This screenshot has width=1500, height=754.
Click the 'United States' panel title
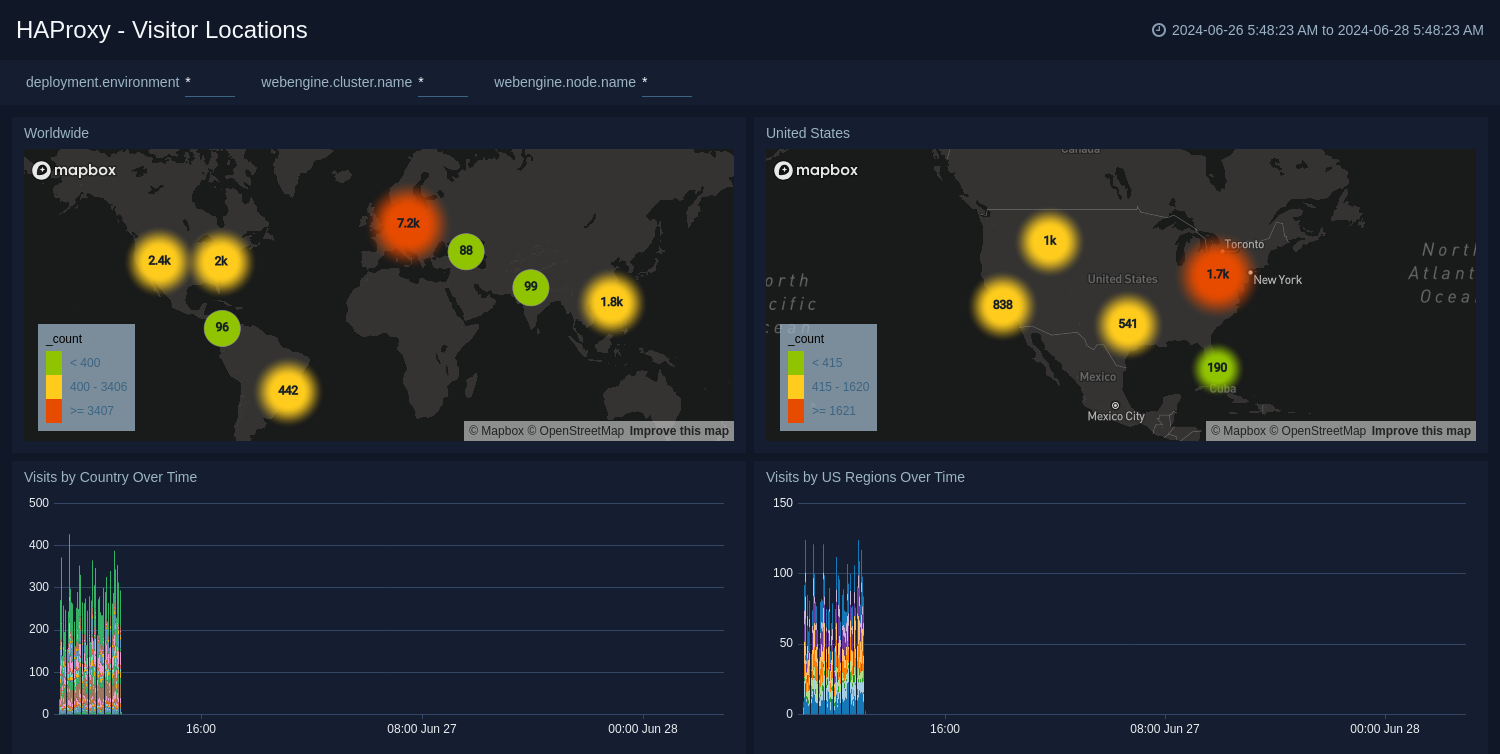(x=808, y=133)
